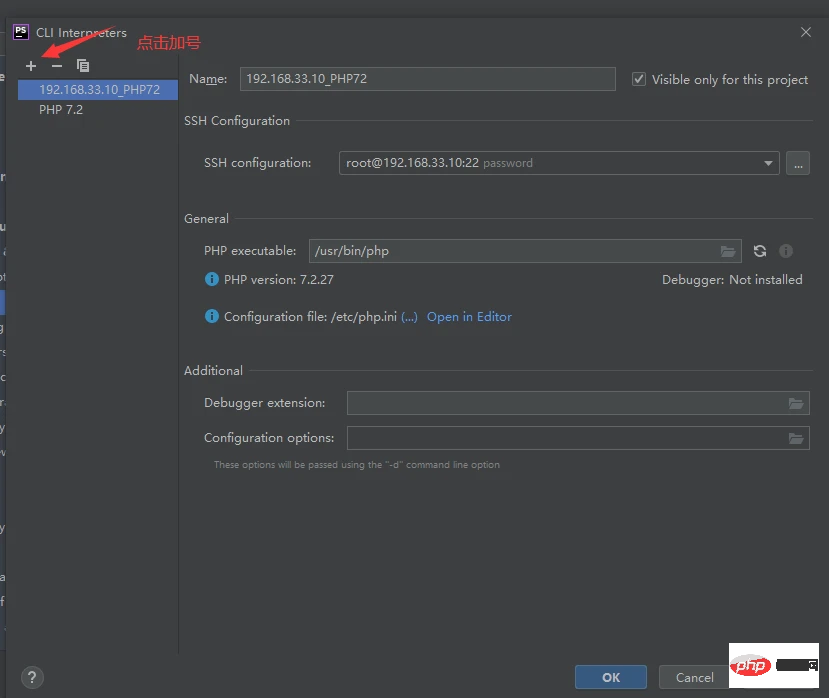Confirm settings with OK button
829x698 pixels.
(x=610, y=677)
